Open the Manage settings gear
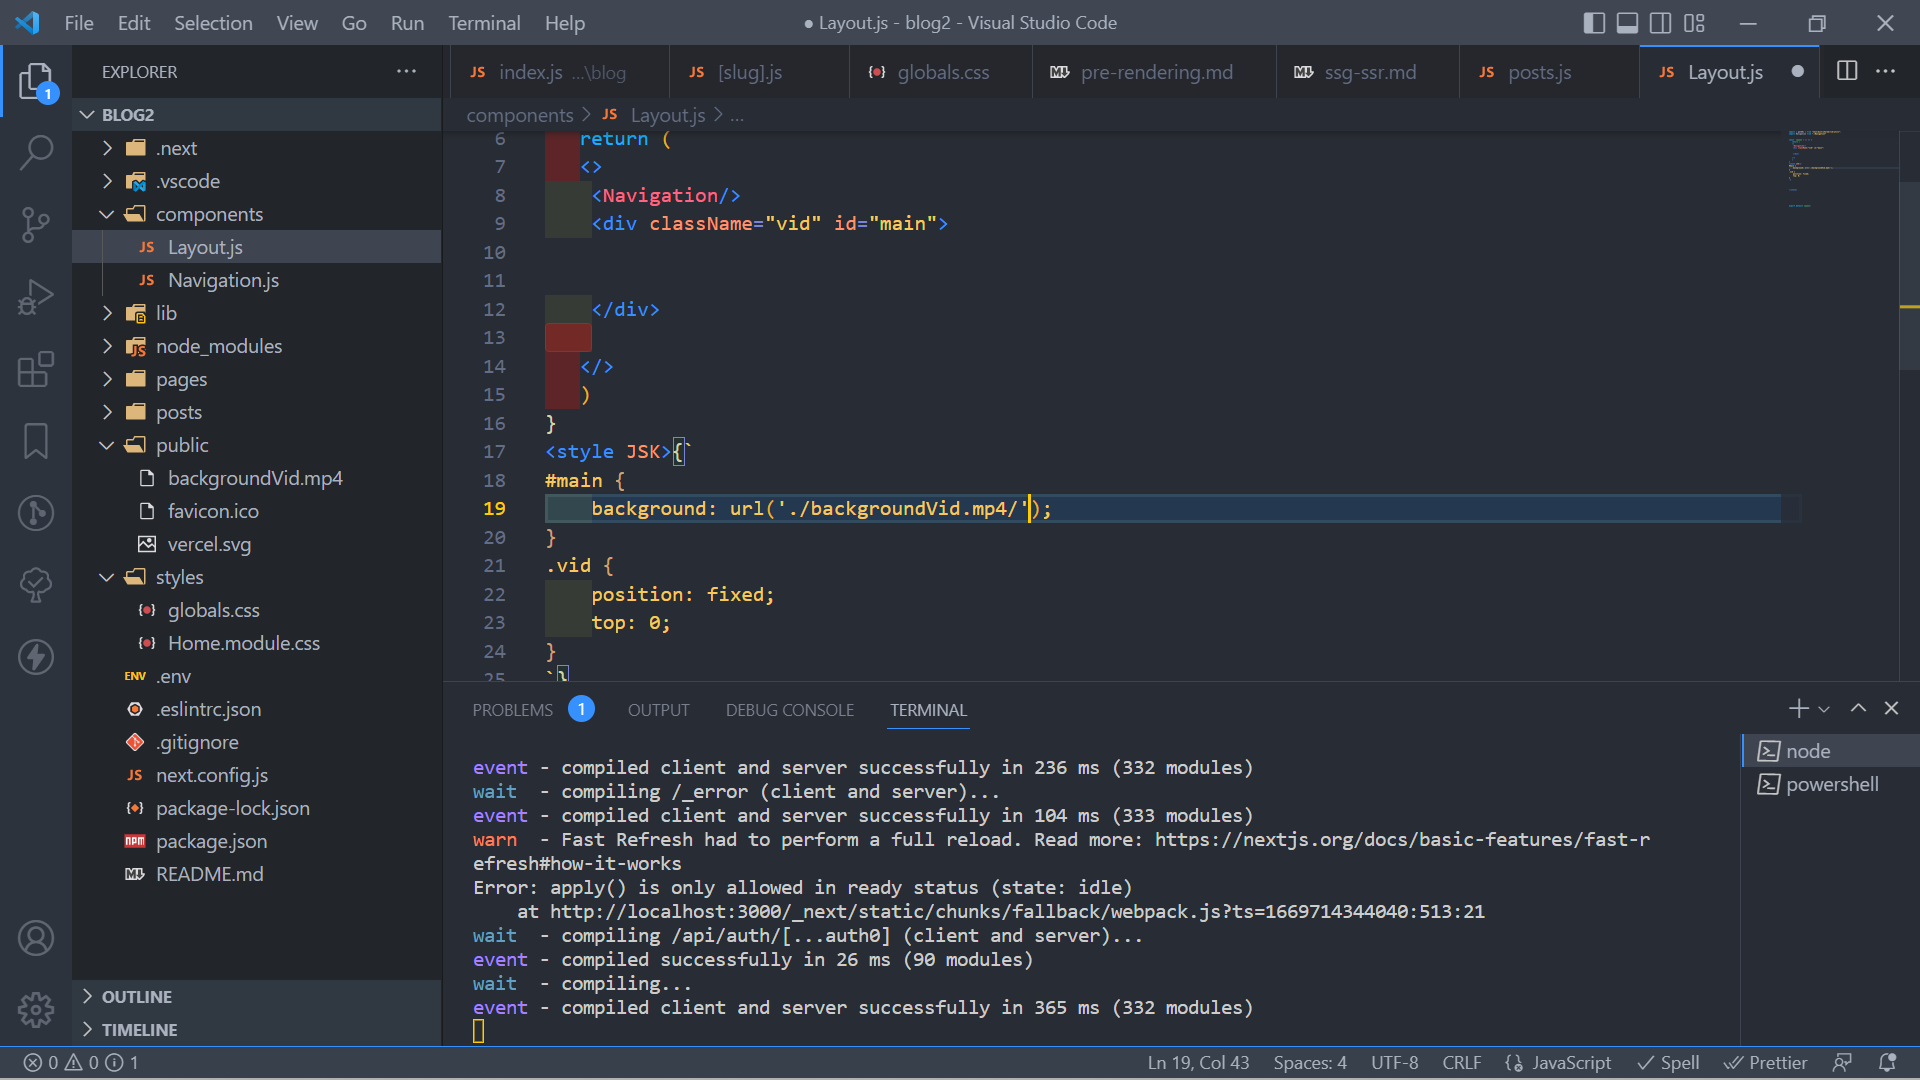Screen dimensions: 1920x1080 [x=36, y=1010]
